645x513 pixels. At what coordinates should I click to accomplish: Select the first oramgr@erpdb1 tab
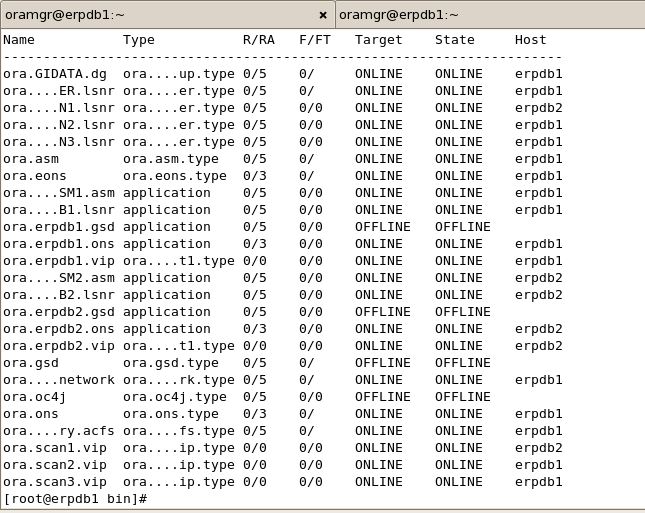[167, 15]
